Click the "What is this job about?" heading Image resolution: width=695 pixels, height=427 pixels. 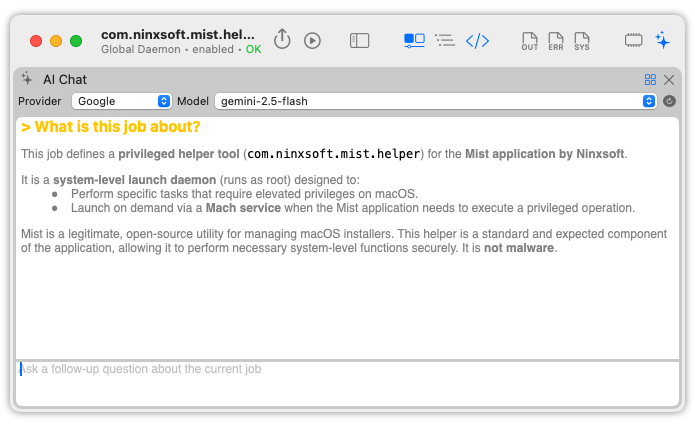coord(111,127)
